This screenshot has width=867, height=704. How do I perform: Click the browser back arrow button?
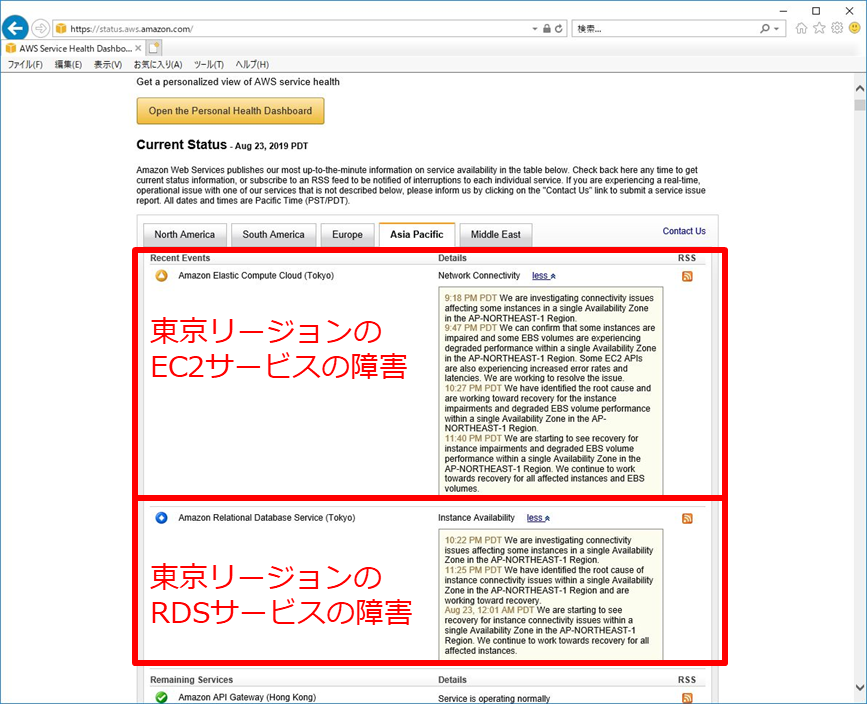coord(15,28)
